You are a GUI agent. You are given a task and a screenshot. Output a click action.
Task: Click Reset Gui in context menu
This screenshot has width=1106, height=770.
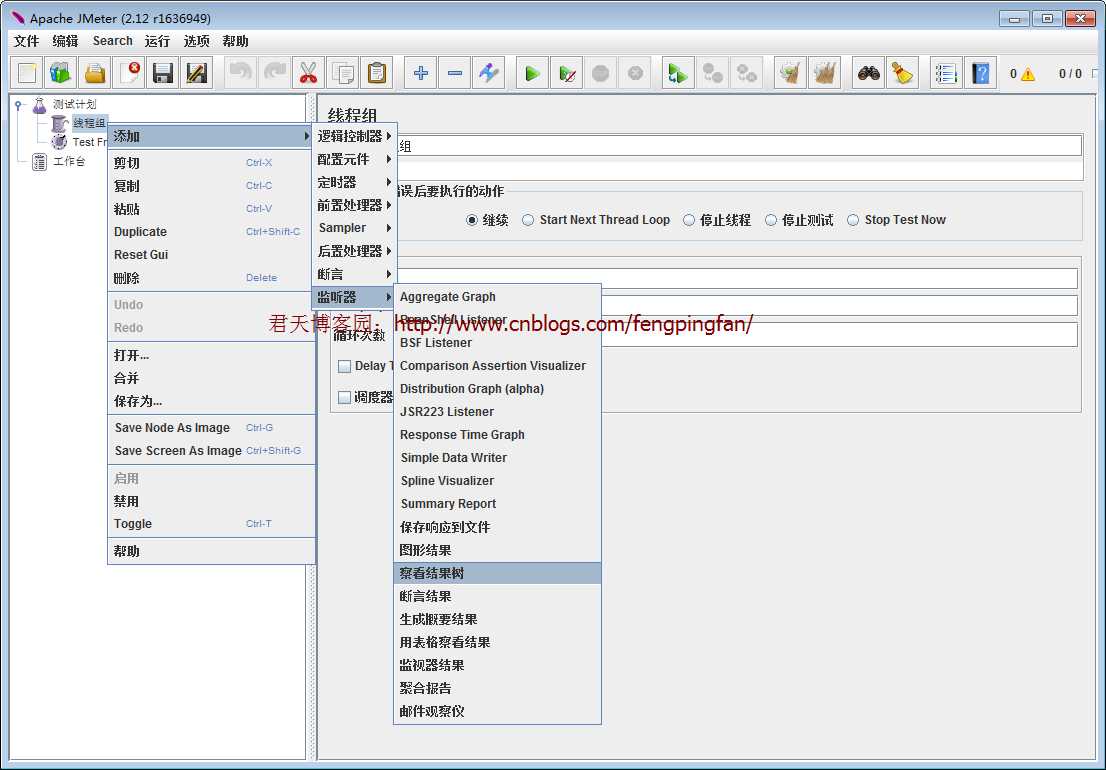[211, 255]
